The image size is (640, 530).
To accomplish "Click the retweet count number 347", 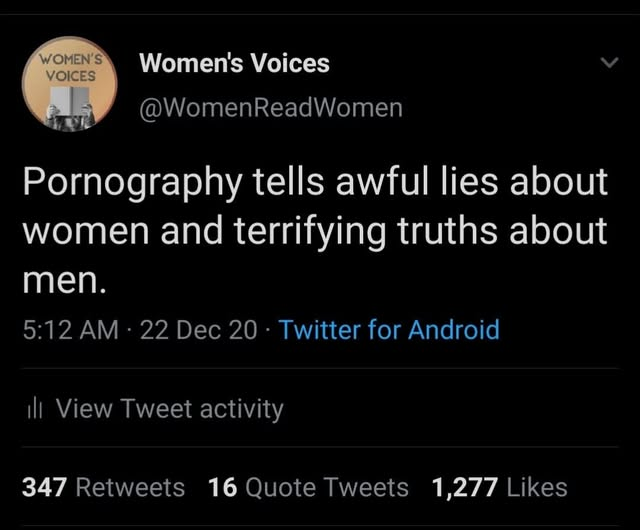I will click(x=44, y=487).
